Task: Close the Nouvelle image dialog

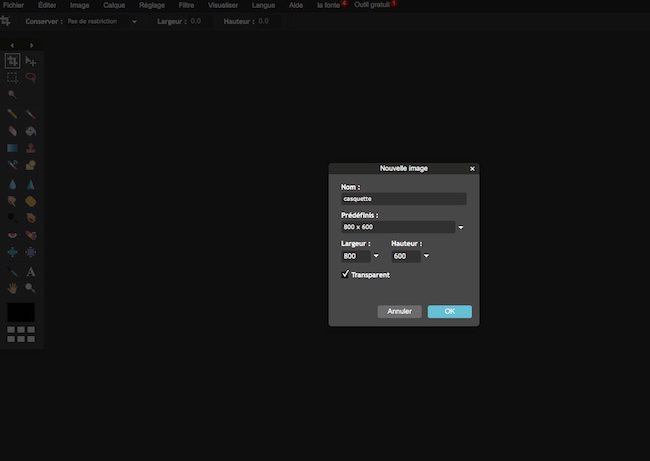Action: point(472,168)
